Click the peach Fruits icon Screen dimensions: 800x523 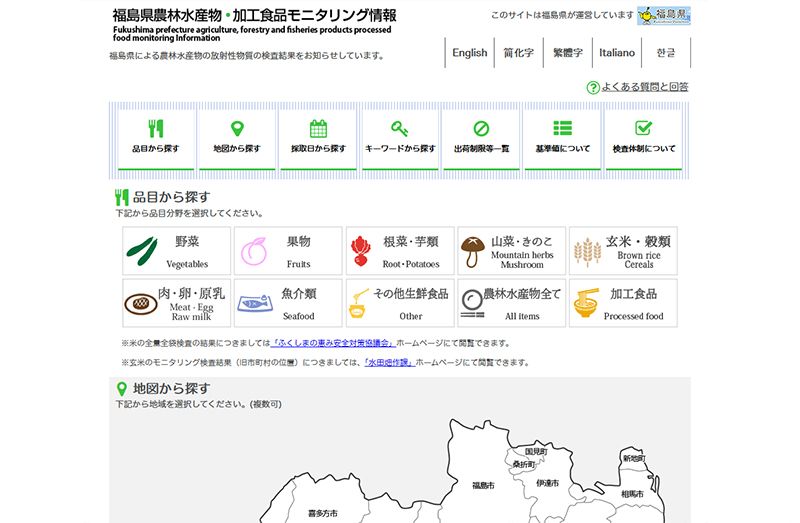254,251
